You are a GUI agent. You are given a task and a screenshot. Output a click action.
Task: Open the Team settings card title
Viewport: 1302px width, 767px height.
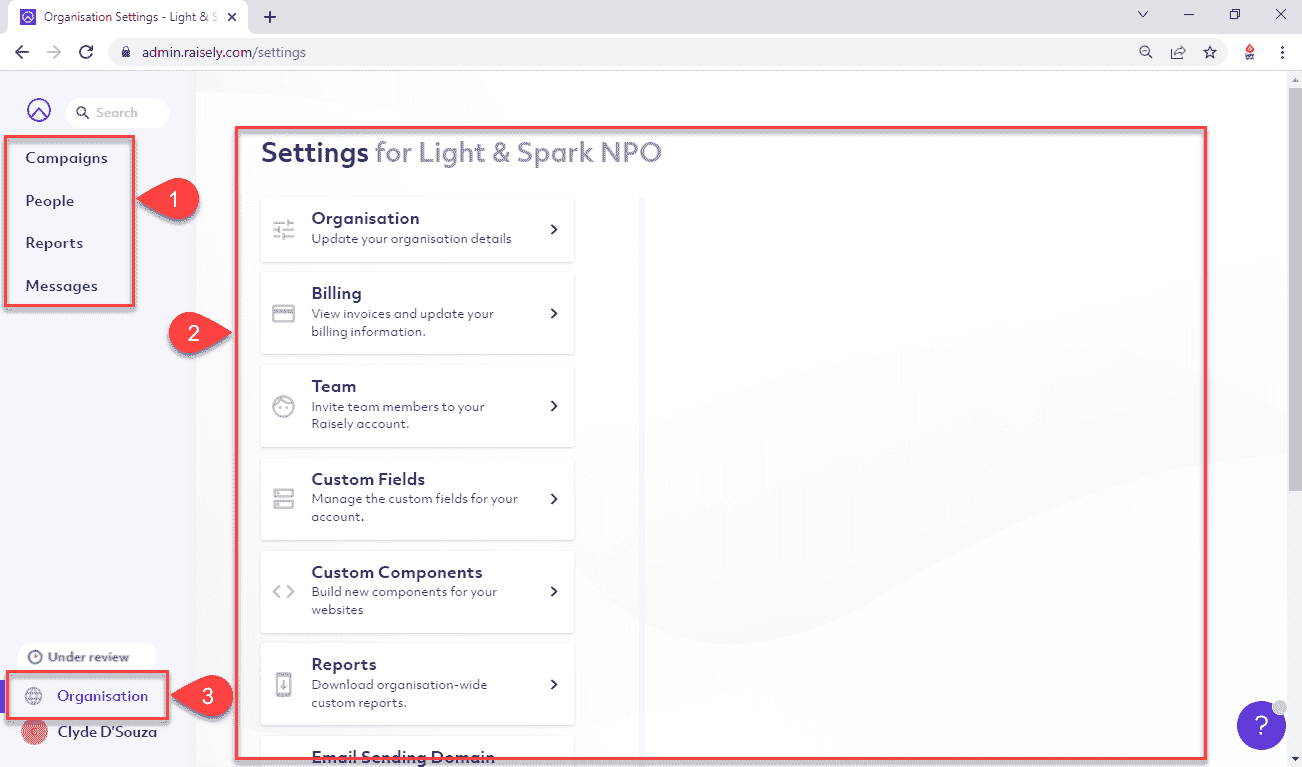click(334, 386)
